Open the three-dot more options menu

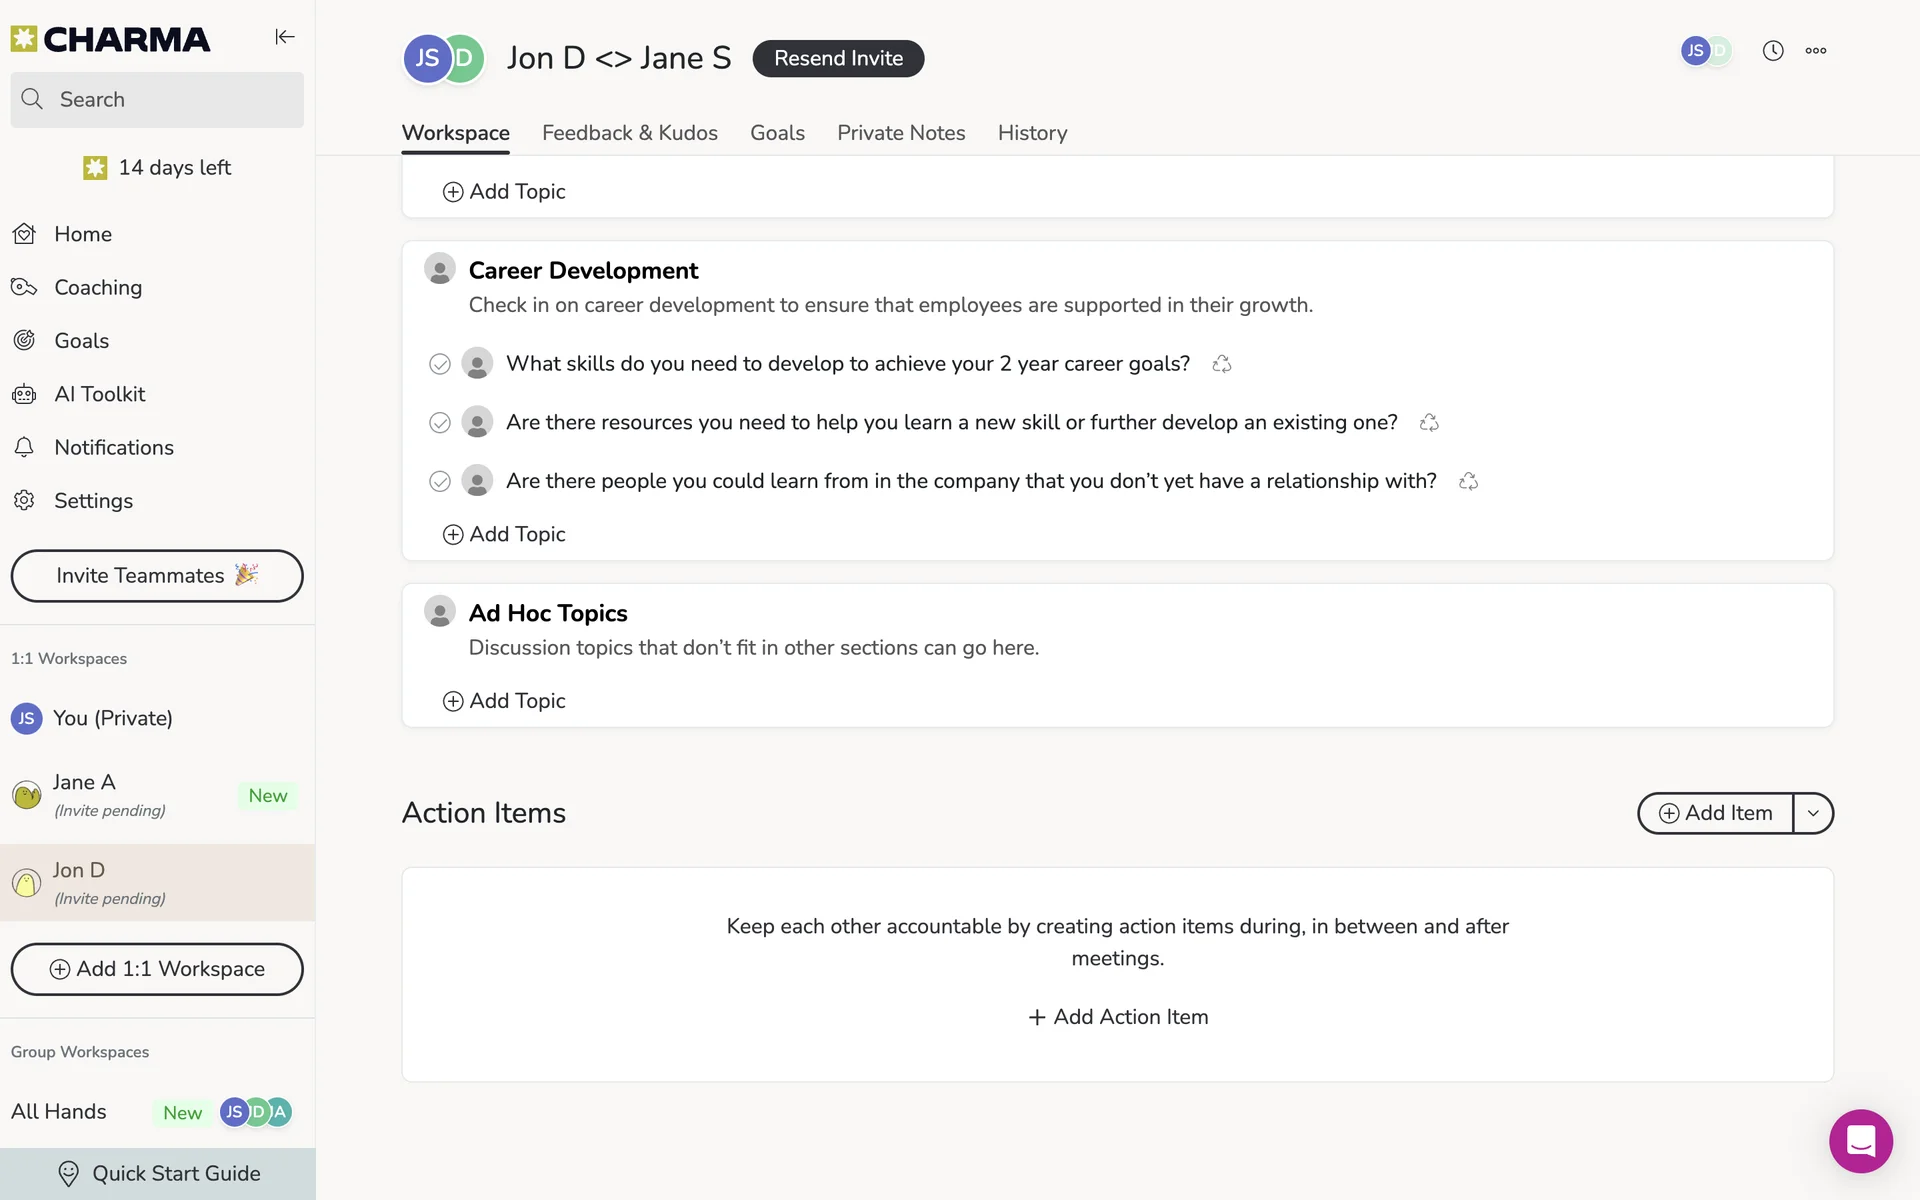click(1815, 51)
